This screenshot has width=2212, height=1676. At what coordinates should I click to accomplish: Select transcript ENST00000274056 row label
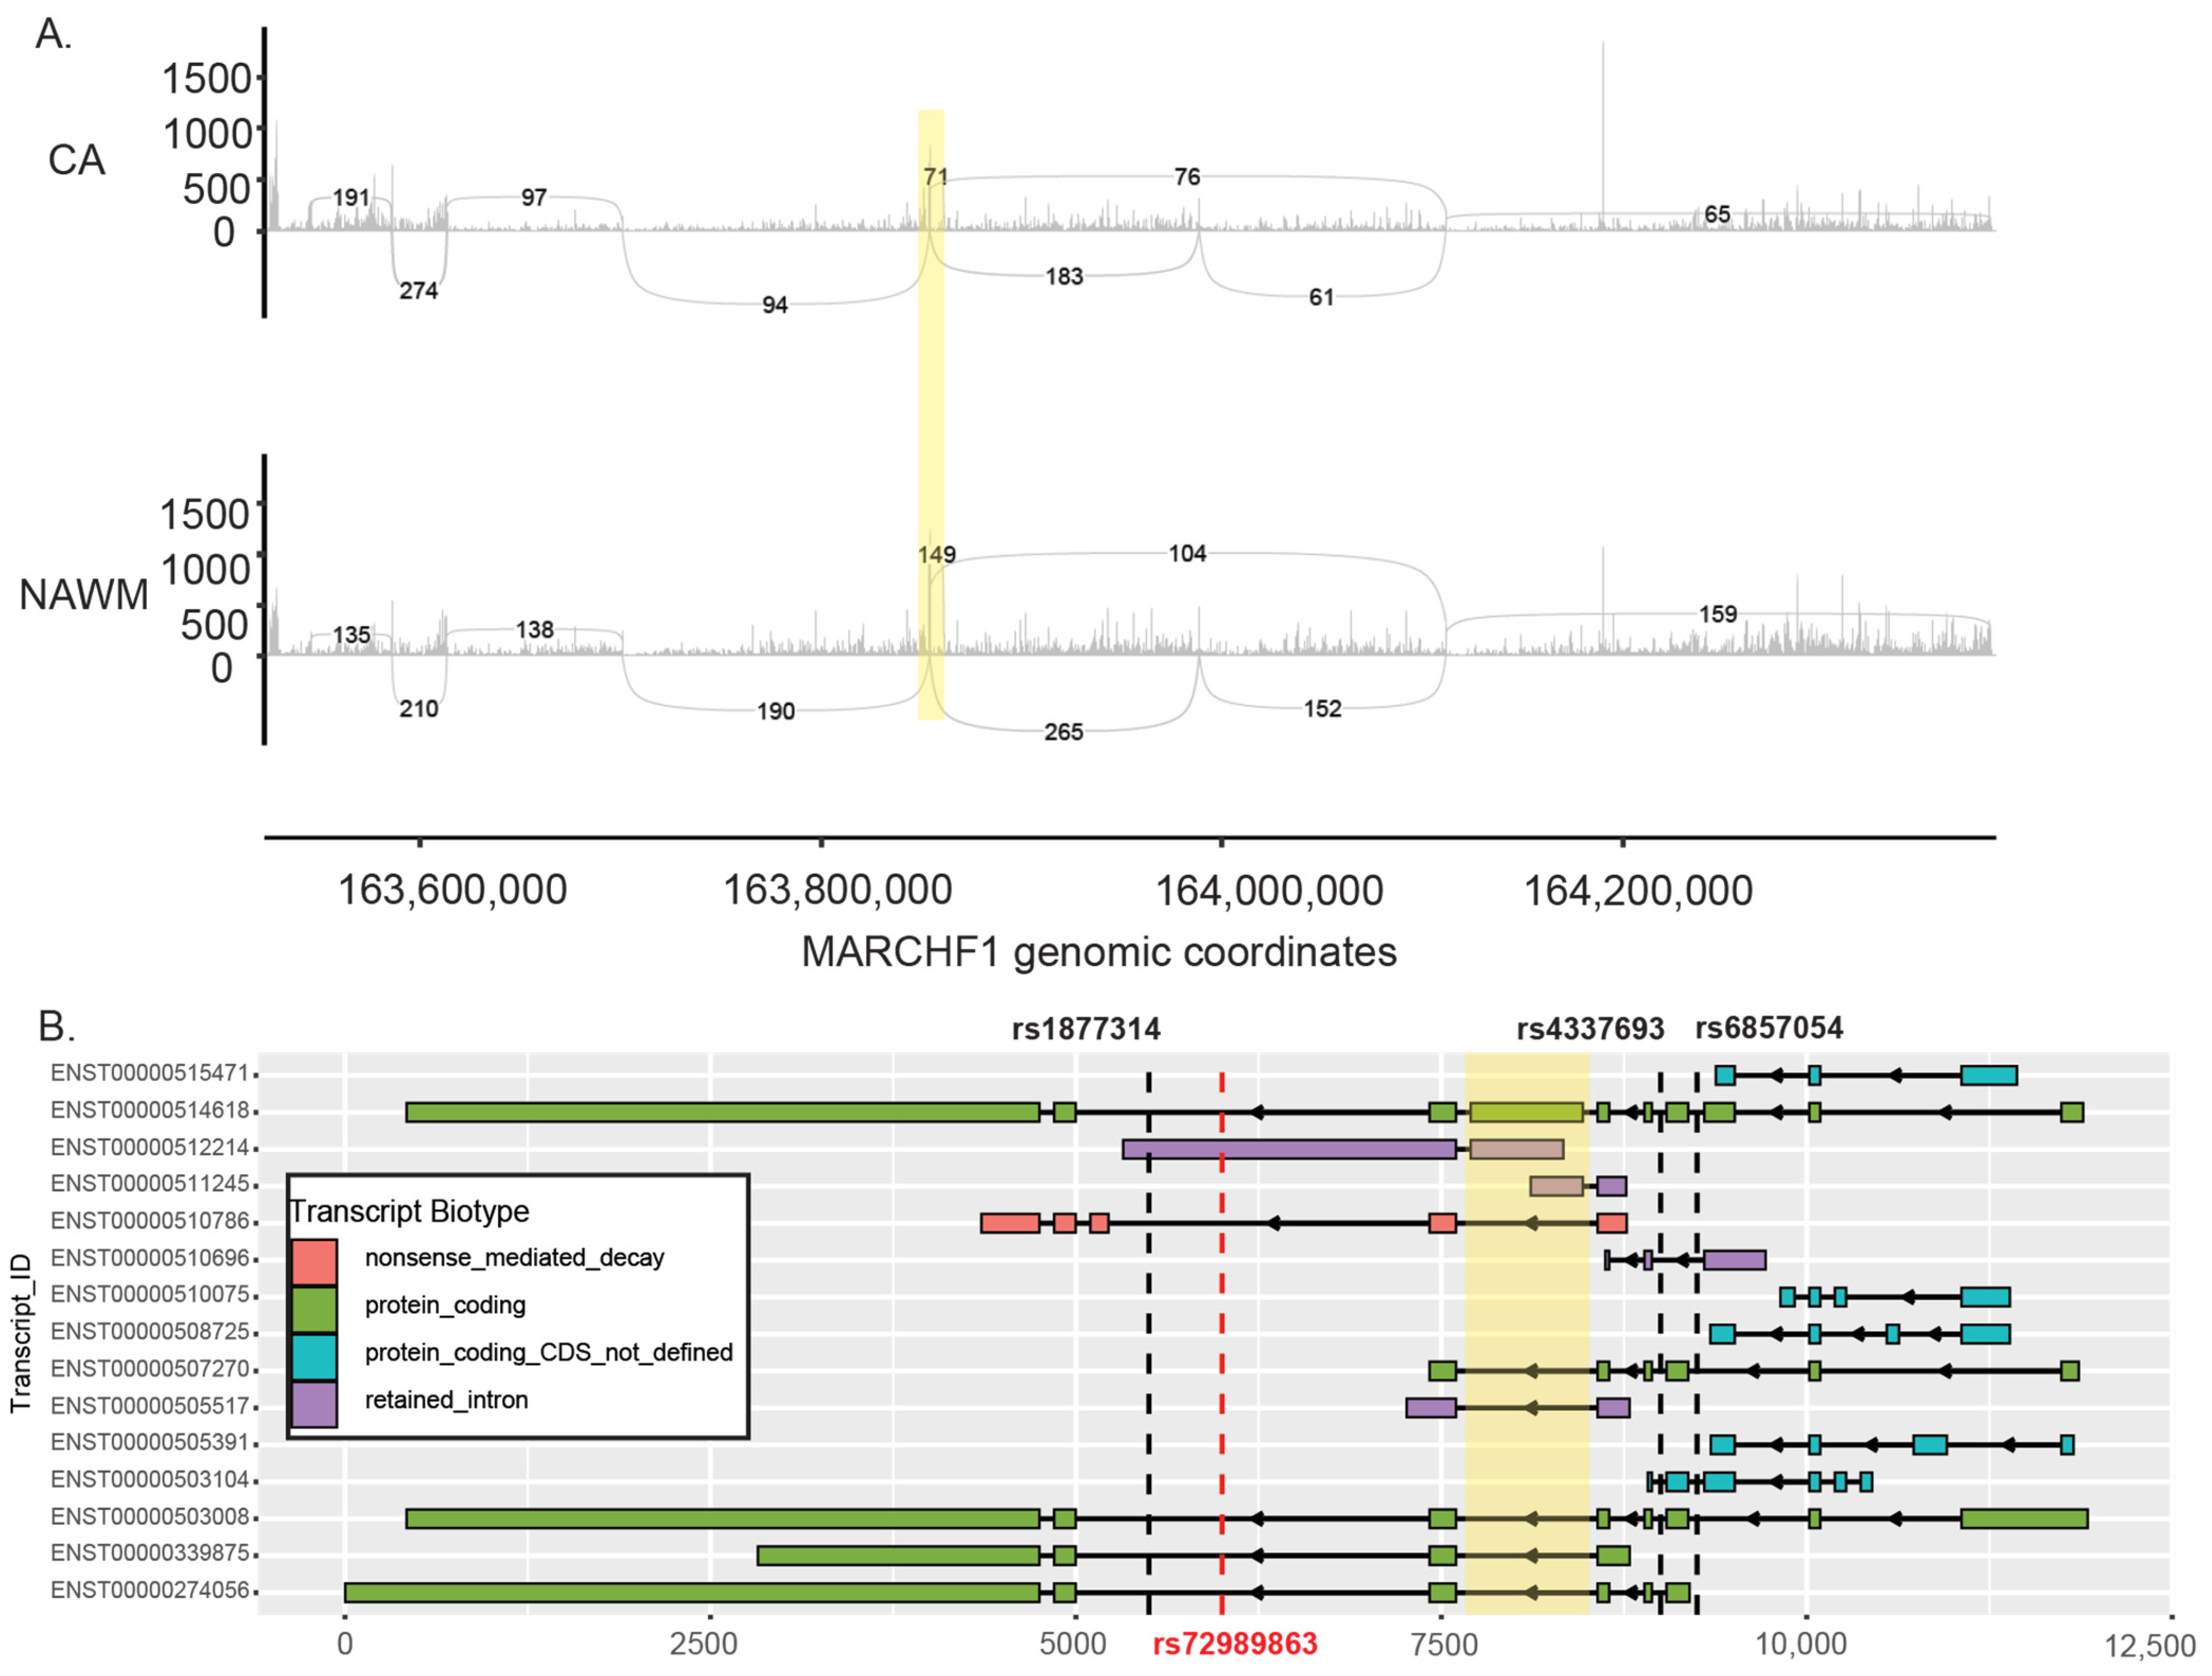coord(149,1591)
